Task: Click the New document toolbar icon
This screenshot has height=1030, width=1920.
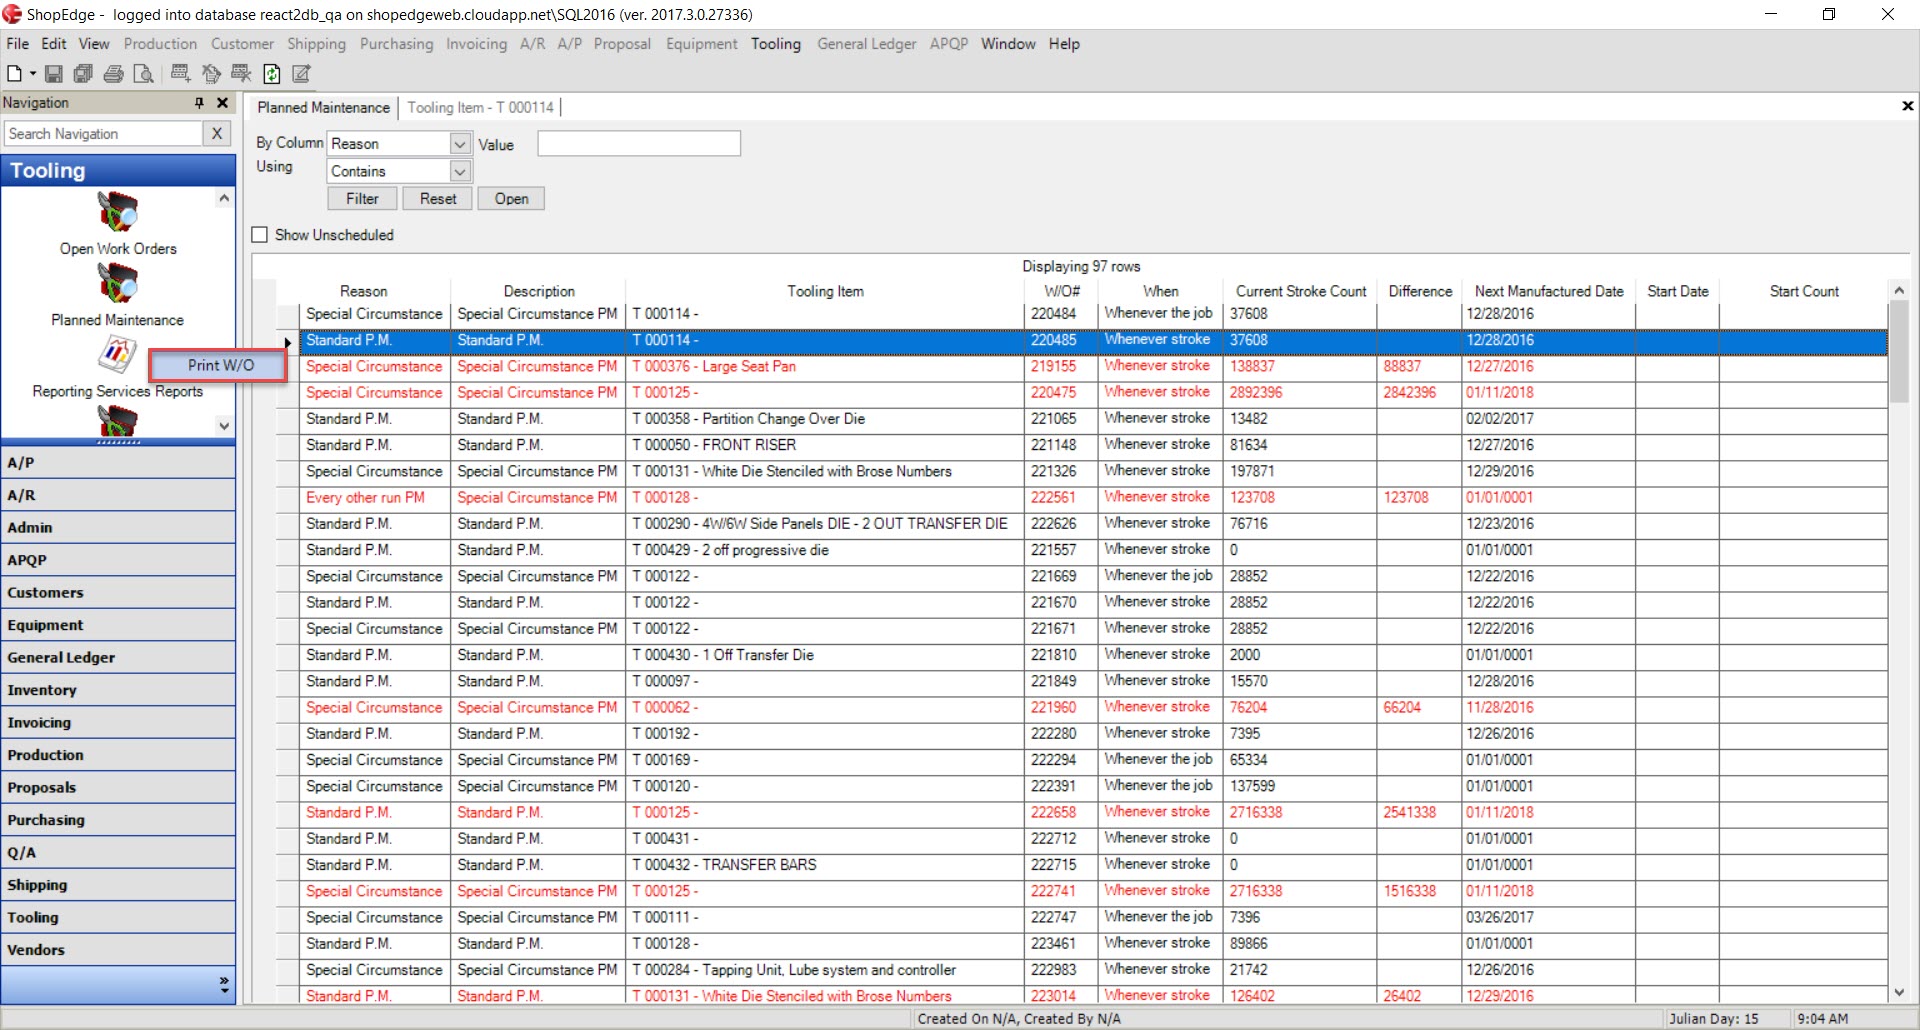Action: pyautogui.click(x=14, y=74)
